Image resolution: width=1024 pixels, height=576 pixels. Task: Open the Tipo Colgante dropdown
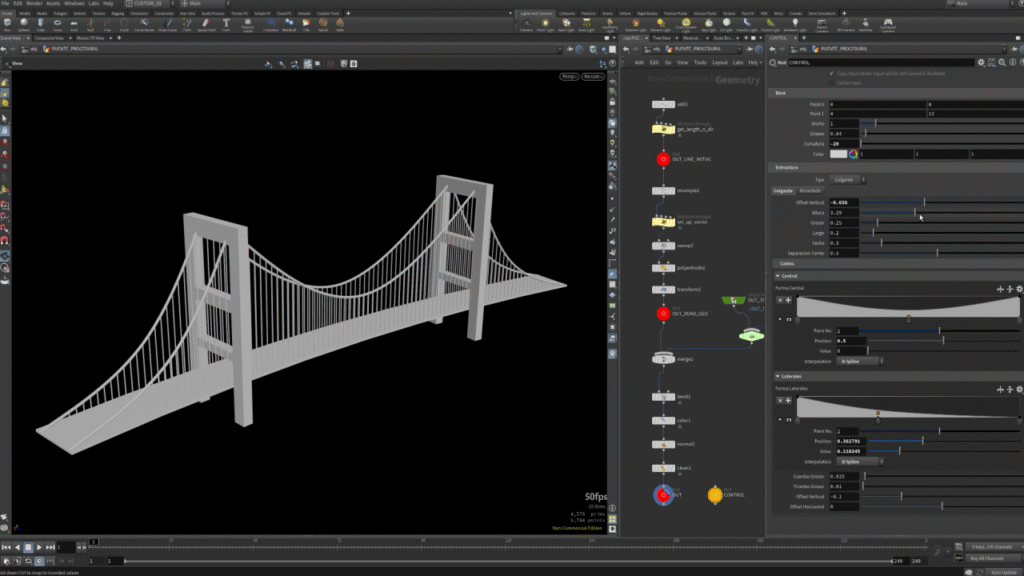(x=844, y=179)
